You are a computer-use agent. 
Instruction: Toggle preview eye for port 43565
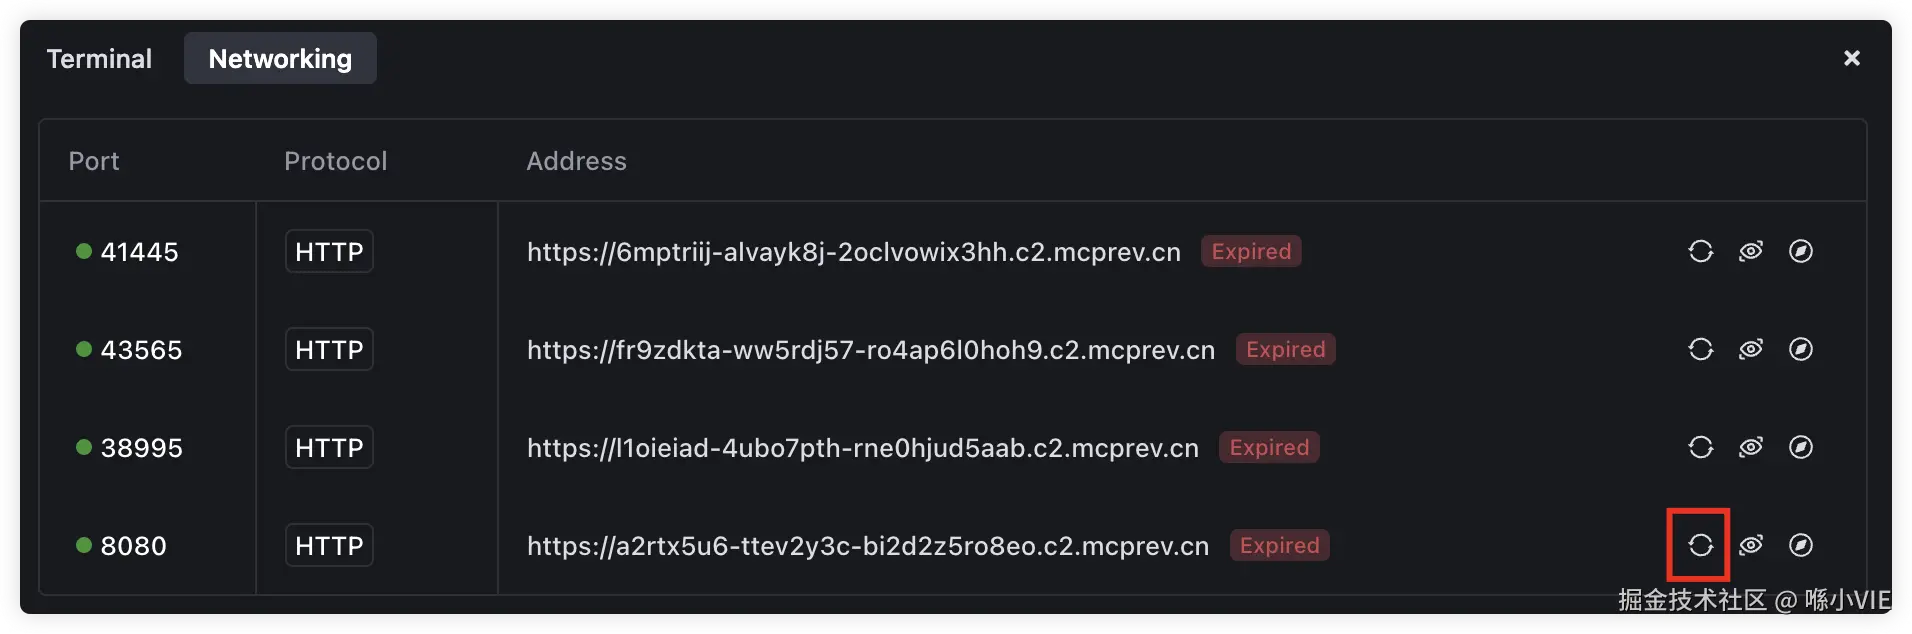1750,349
